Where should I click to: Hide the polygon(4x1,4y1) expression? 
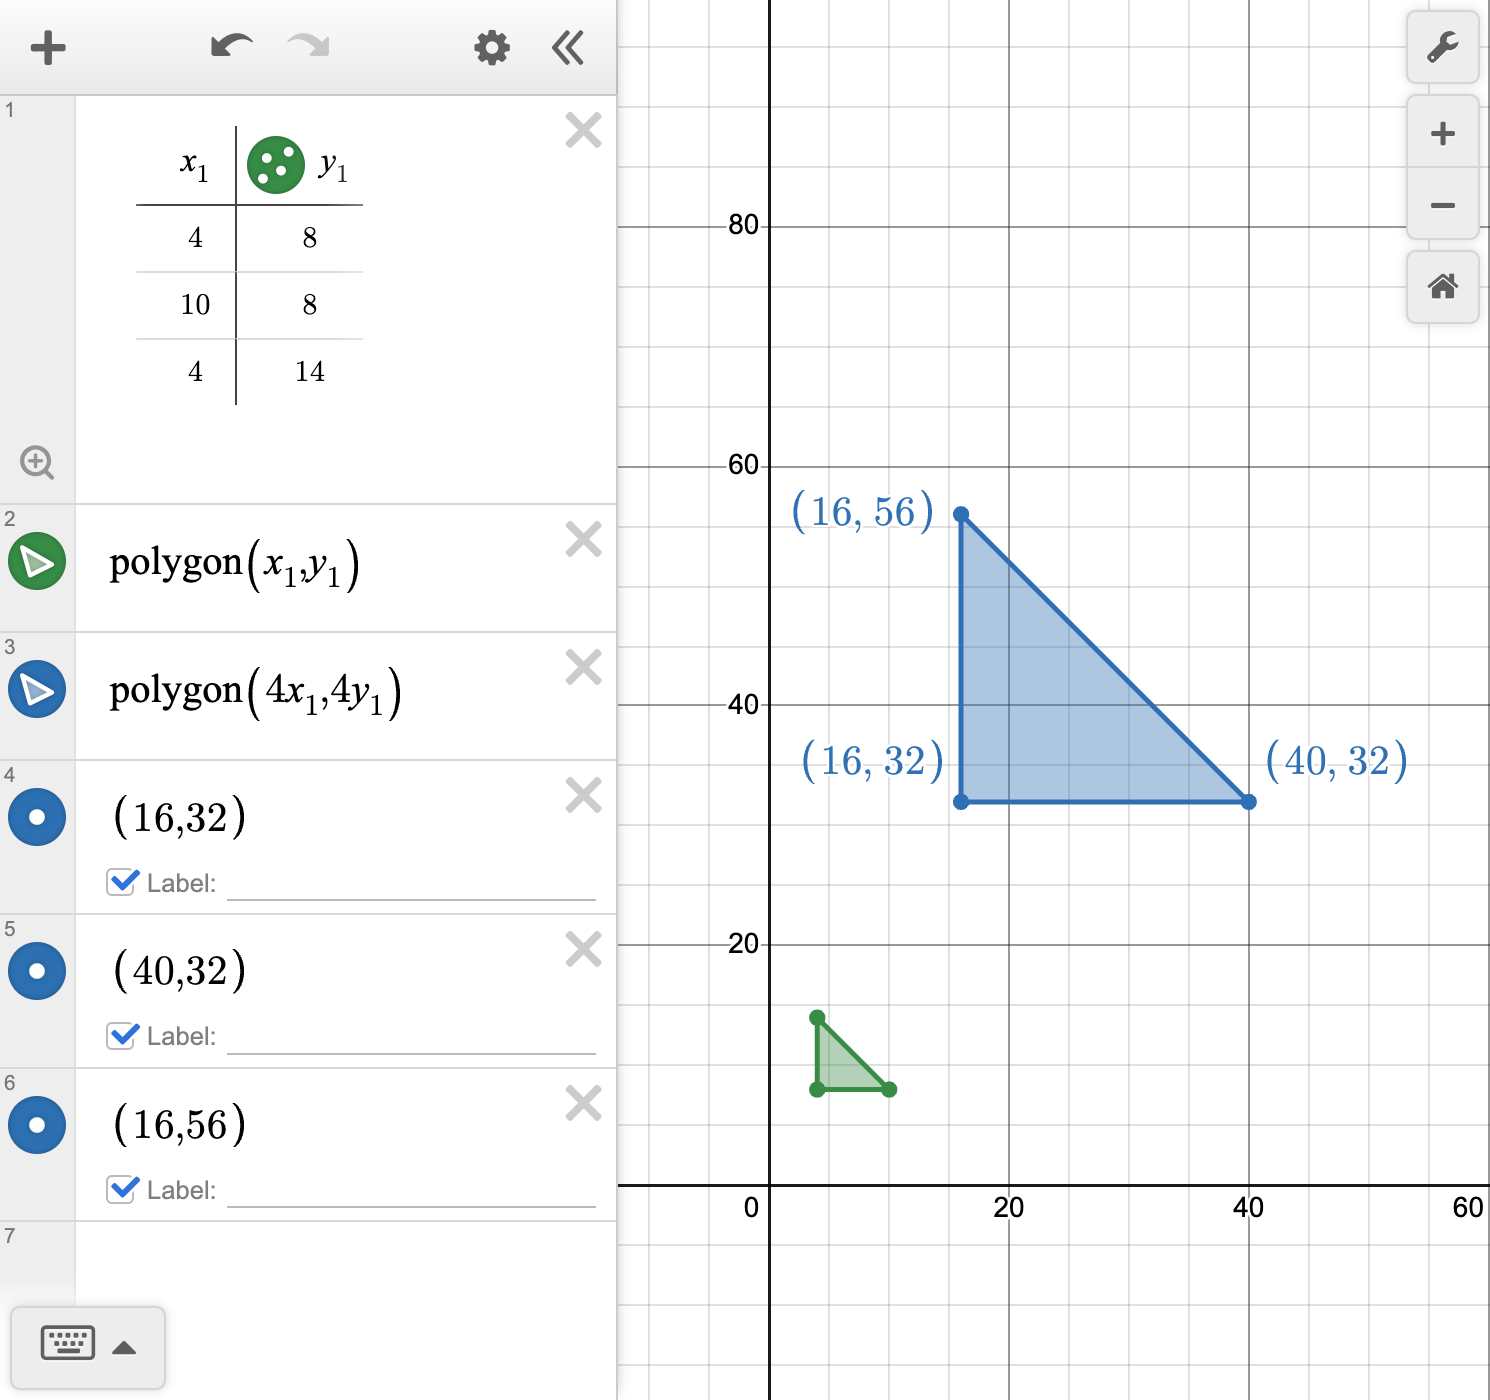click(36, 689)
